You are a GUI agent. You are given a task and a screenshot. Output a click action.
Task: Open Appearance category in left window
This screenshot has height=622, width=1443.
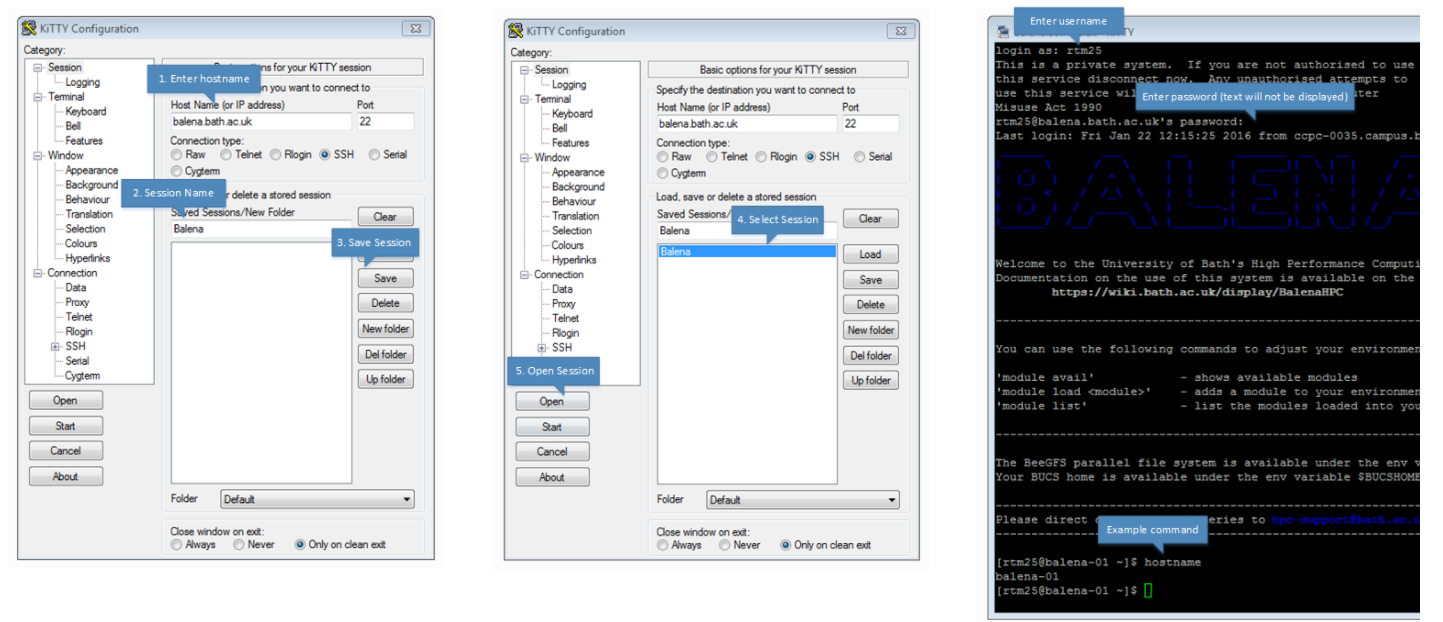[92, 171]
